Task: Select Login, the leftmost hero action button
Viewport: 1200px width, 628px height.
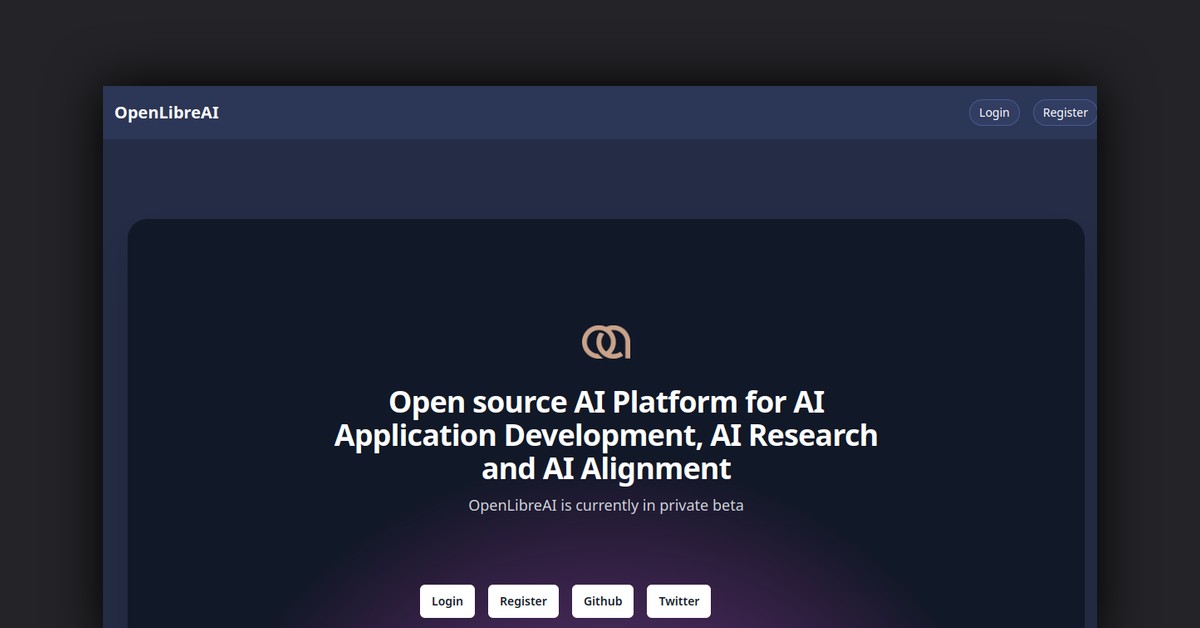Action: pos(447,601)
